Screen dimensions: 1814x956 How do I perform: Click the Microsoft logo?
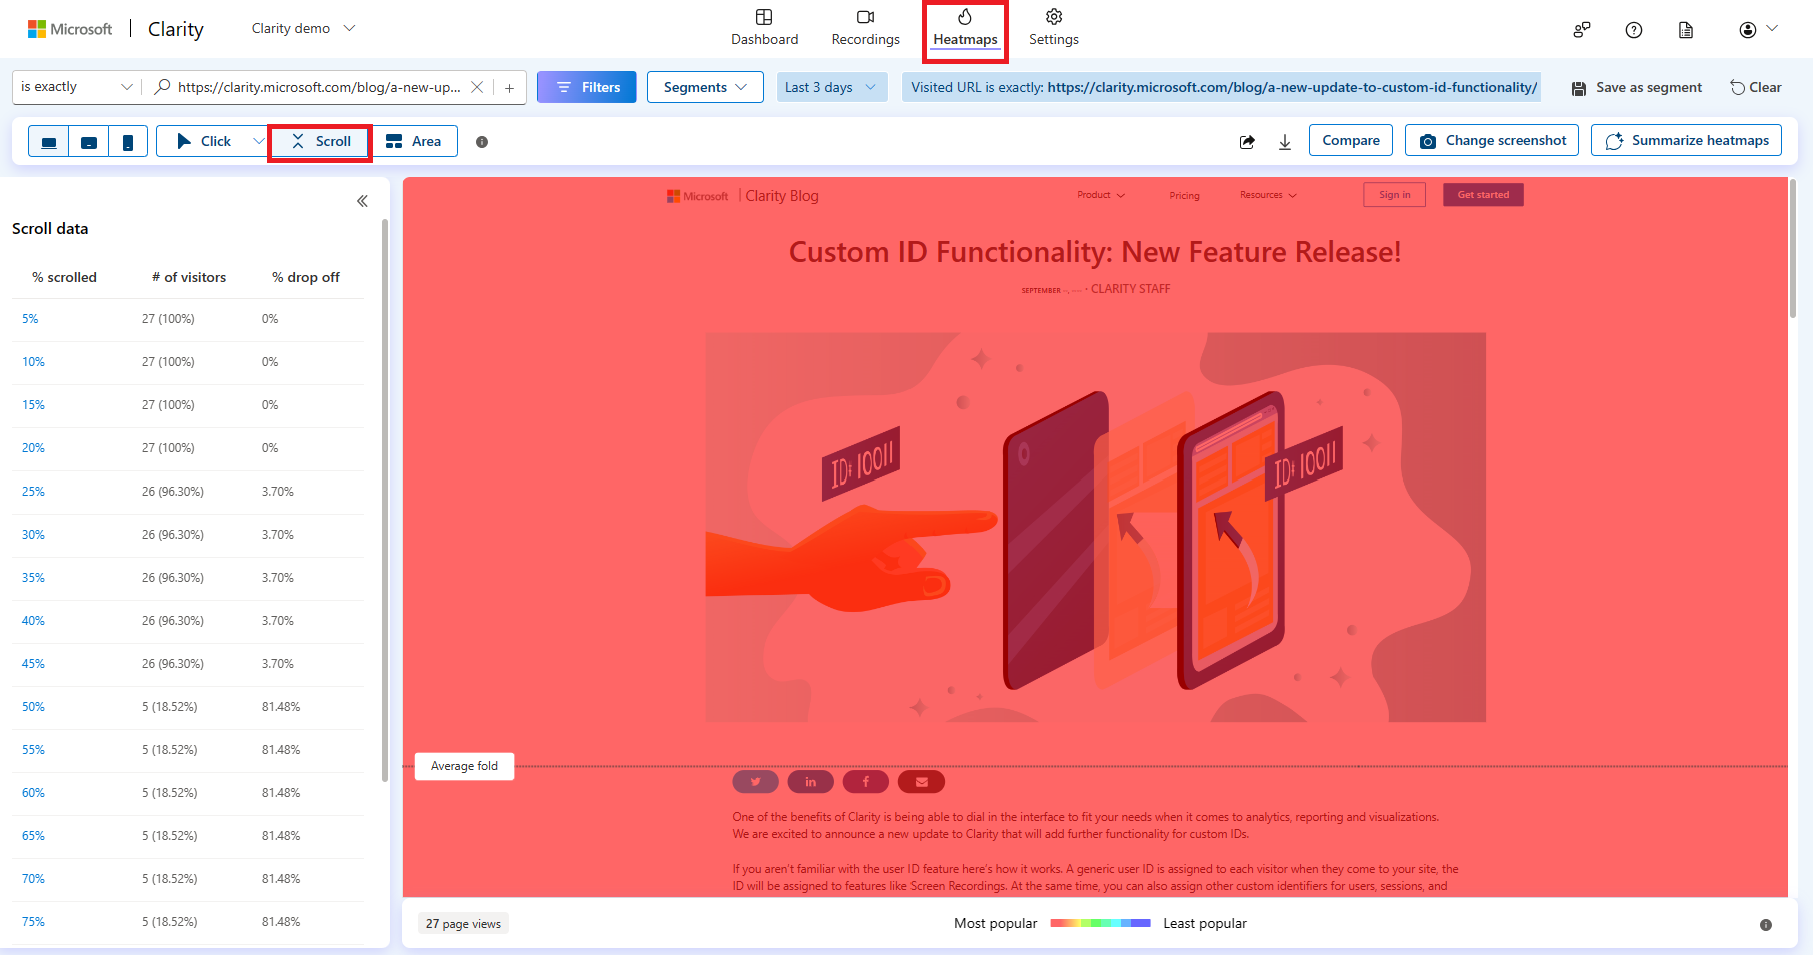click(70, 29)
